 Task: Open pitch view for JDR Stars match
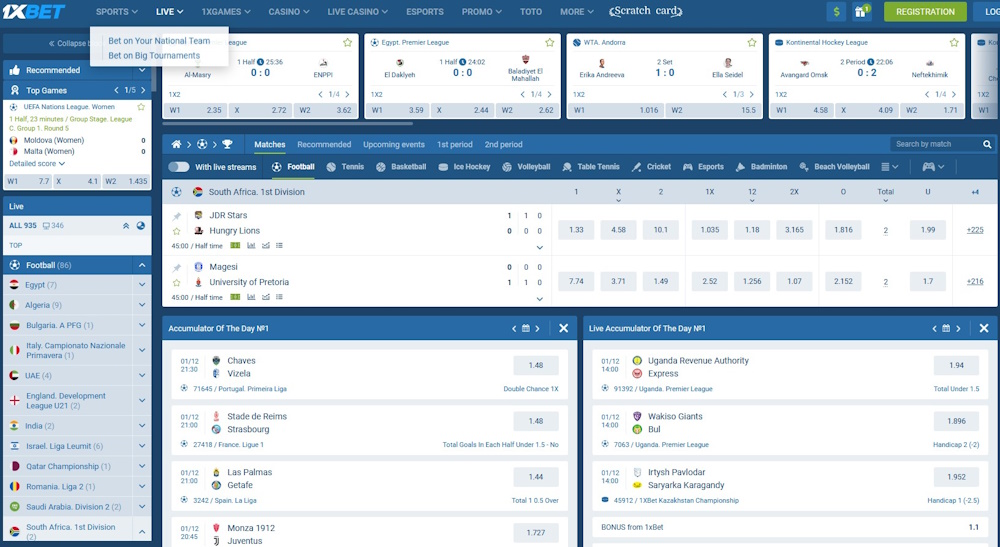pyautogui.click(x=235, y=245)
